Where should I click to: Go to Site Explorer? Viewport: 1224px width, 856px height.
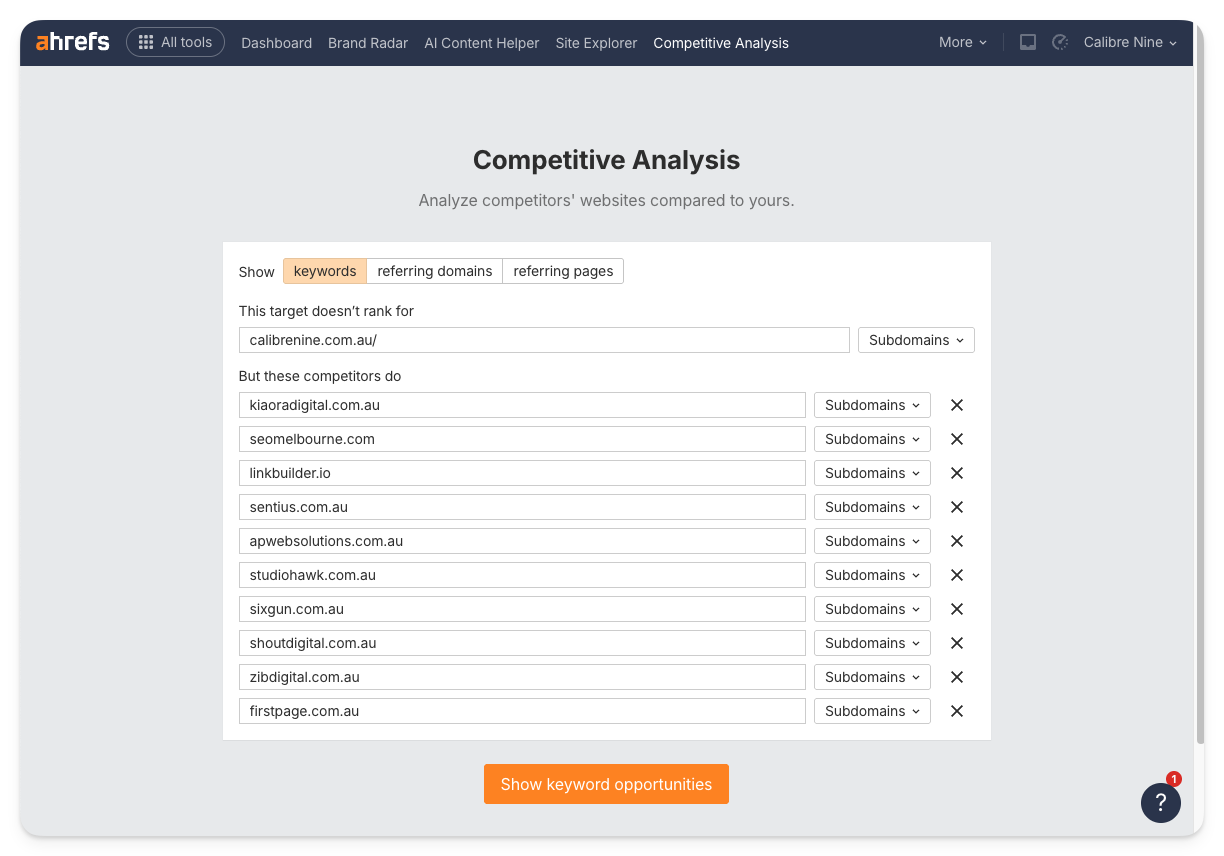click(x=596, y=43)
